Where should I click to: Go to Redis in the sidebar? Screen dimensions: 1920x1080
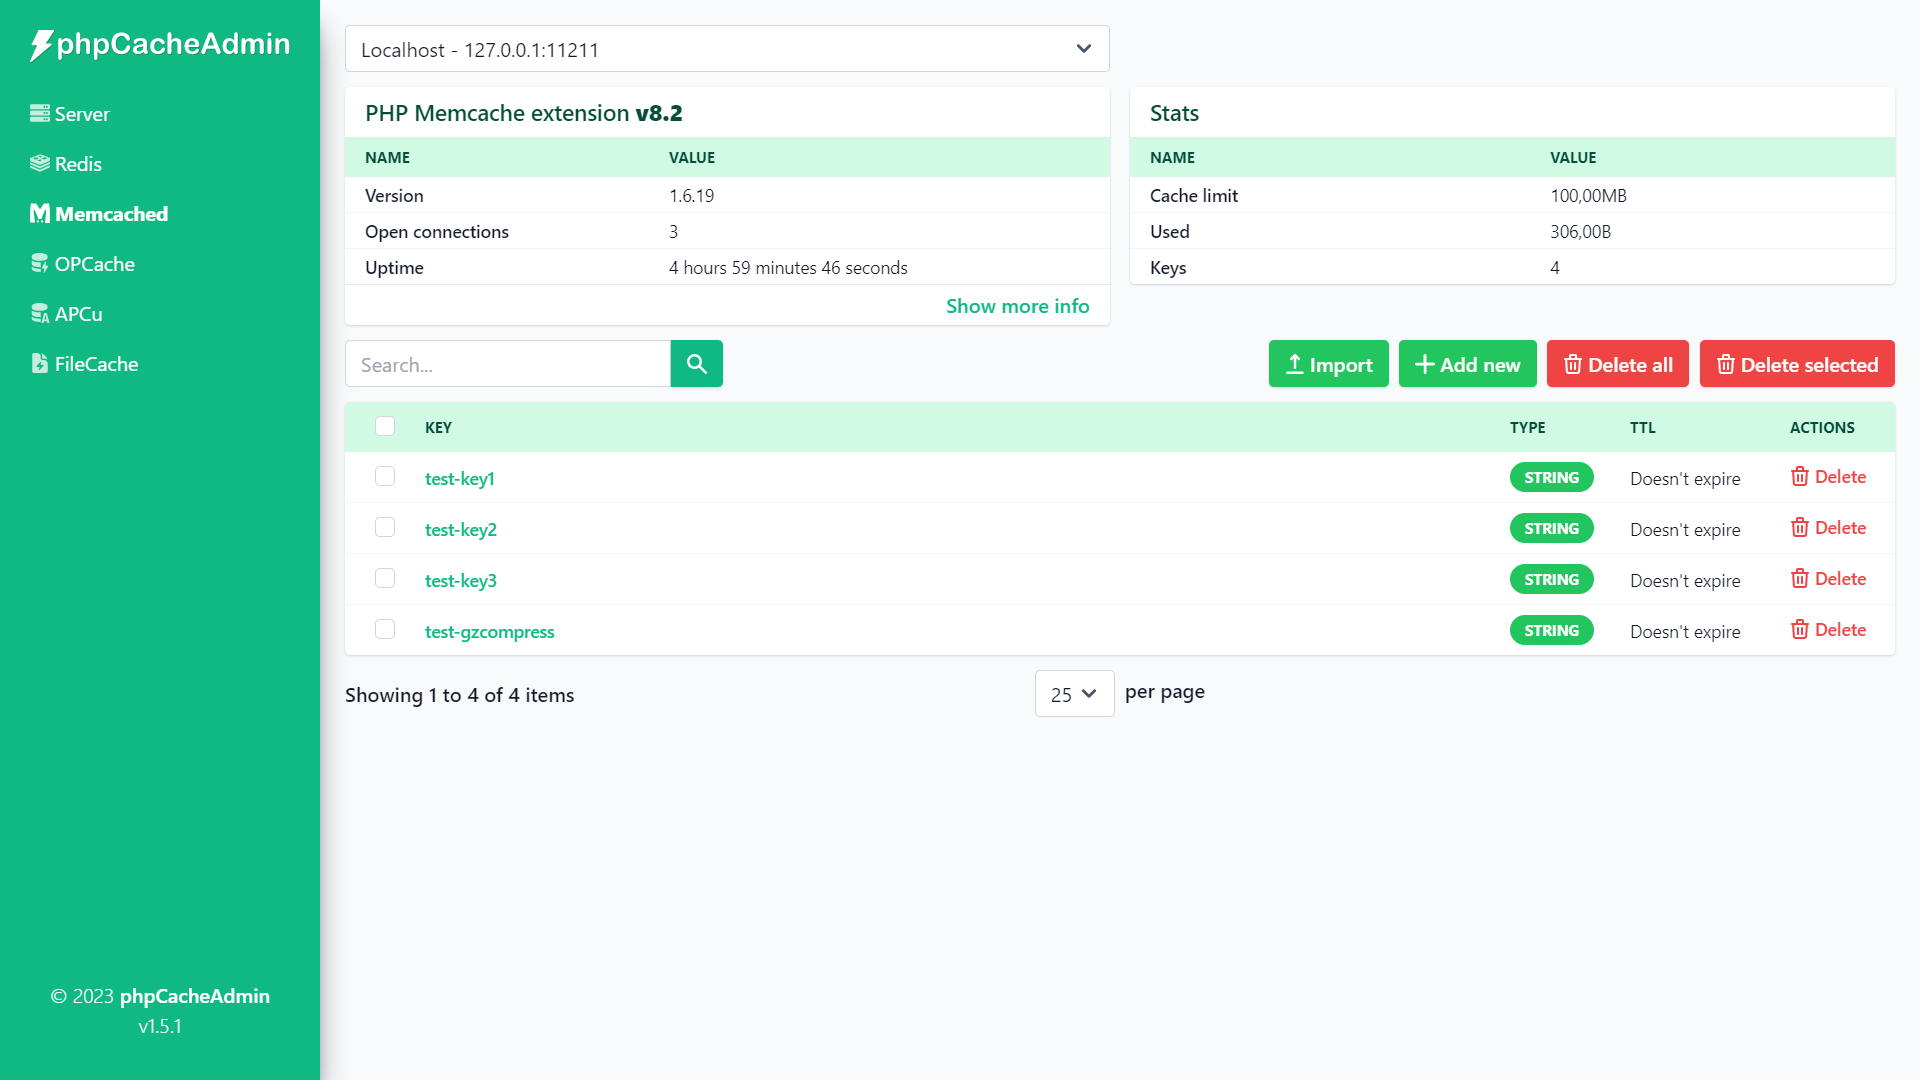(78, 164)
